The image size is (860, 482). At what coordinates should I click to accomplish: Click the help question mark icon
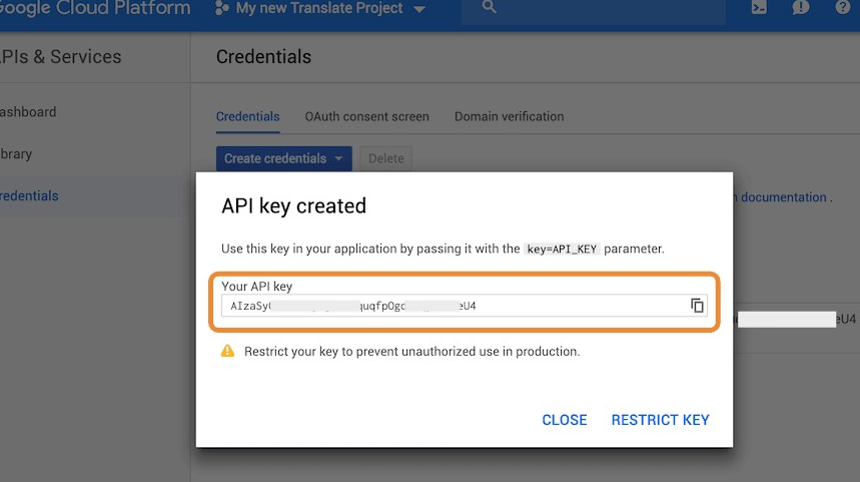[842, 8]
